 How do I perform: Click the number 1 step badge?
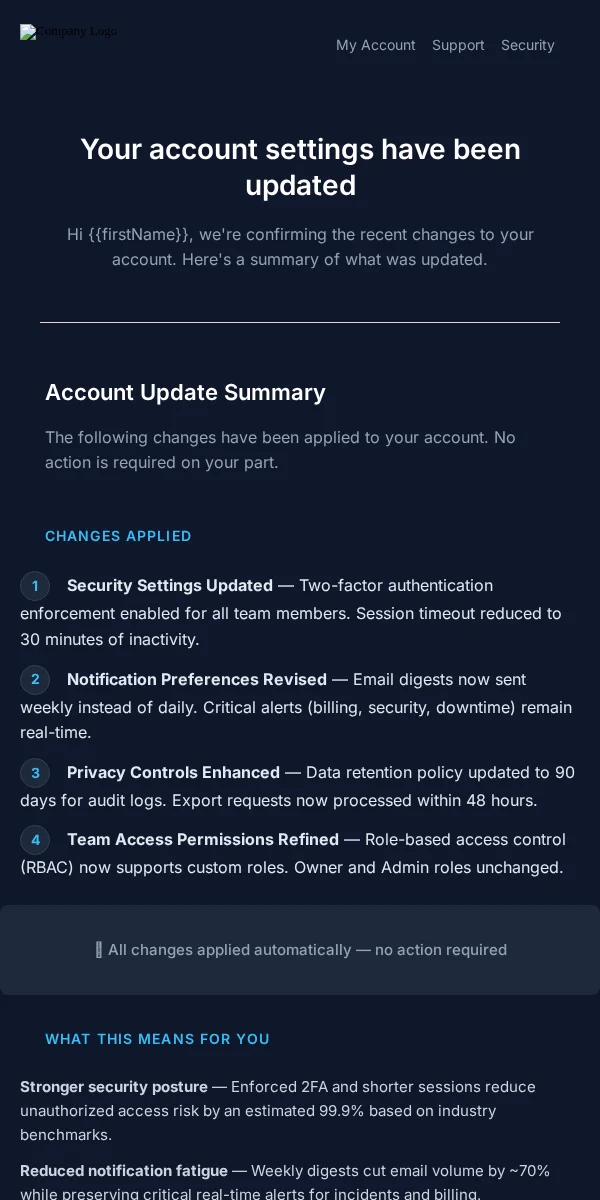pos(35,586)
